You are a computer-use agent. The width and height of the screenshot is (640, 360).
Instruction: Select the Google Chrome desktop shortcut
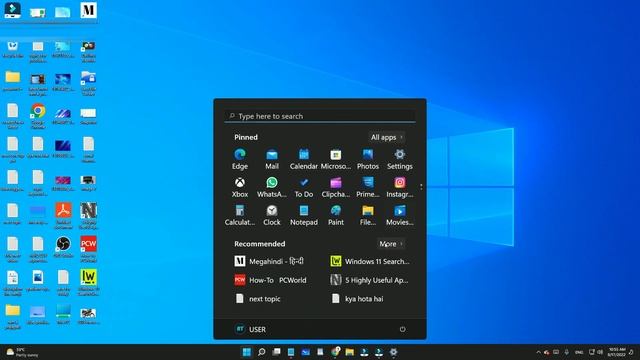point(38,116)
